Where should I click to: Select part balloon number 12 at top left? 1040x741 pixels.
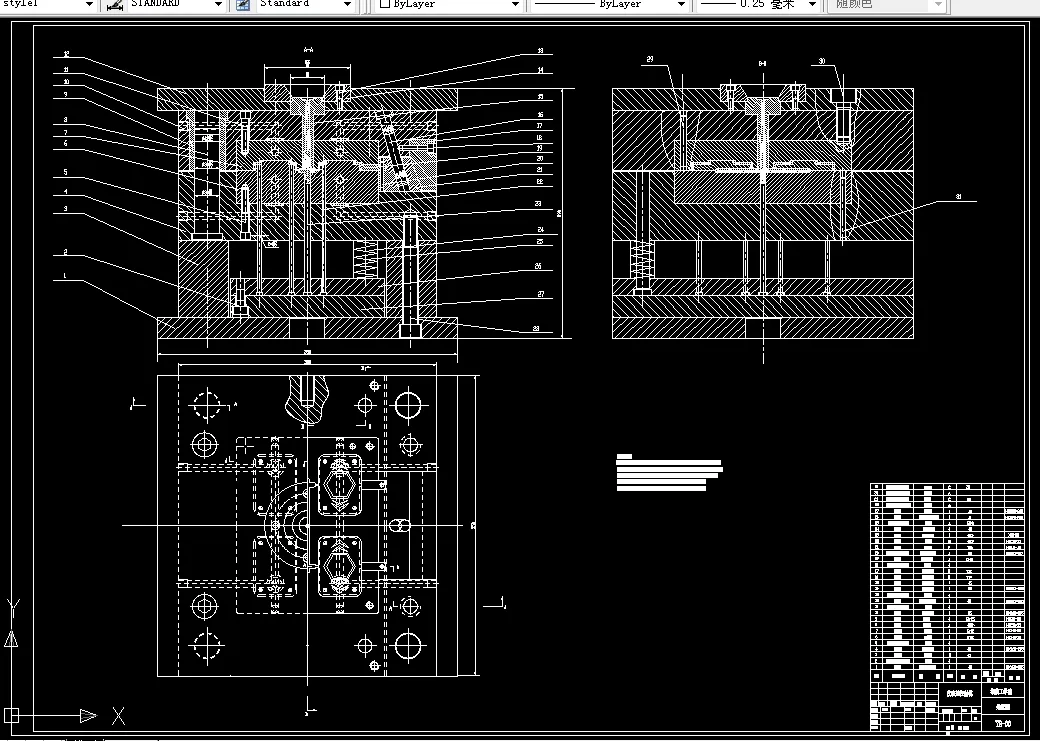point(66,54)
